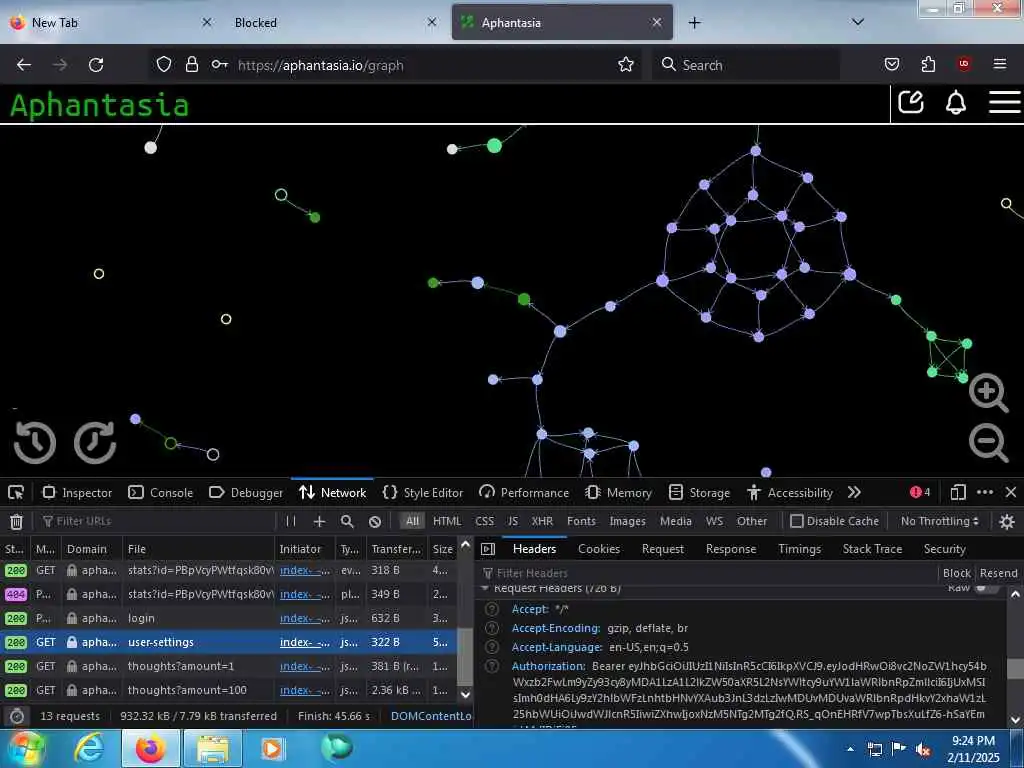The height and width of the screenshot is (768, 1024).
Task: Pause network request recording
Action: pyautogui.click(x=291, y=521)
